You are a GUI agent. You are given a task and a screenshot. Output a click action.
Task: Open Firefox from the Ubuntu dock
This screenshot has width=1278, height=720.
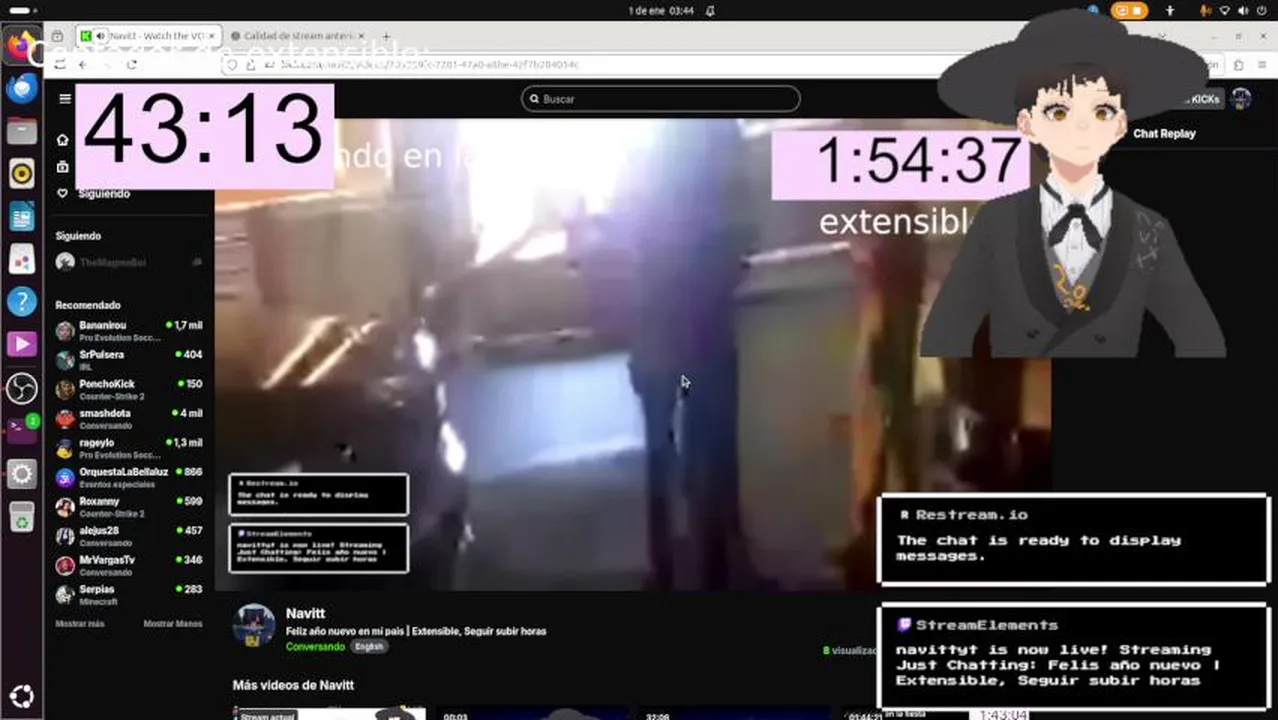pyautogui.click(x=22, y=45)
